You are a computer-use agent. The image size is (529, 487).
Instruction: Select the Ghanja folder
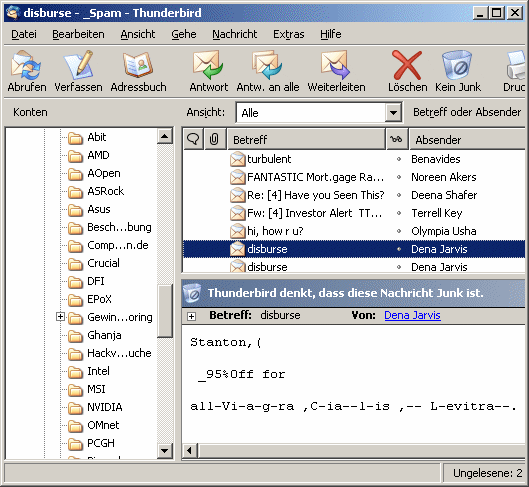click(x=104, y=335)
